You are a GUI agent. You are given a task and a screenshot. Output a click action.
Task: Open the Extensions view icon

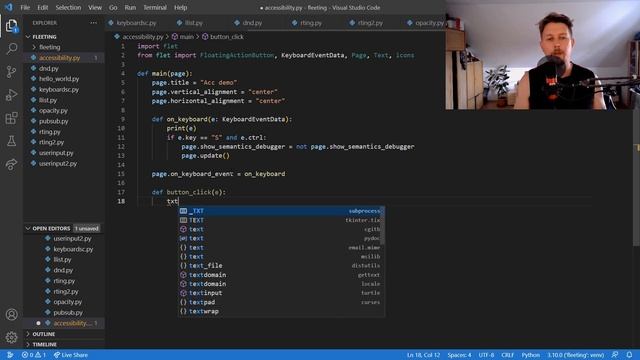coord(11,118)
